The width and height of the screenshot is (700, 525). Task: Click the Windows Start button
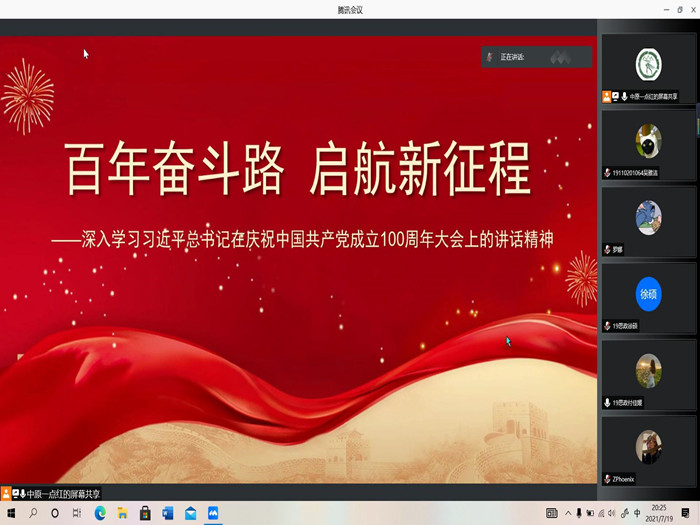11,513
